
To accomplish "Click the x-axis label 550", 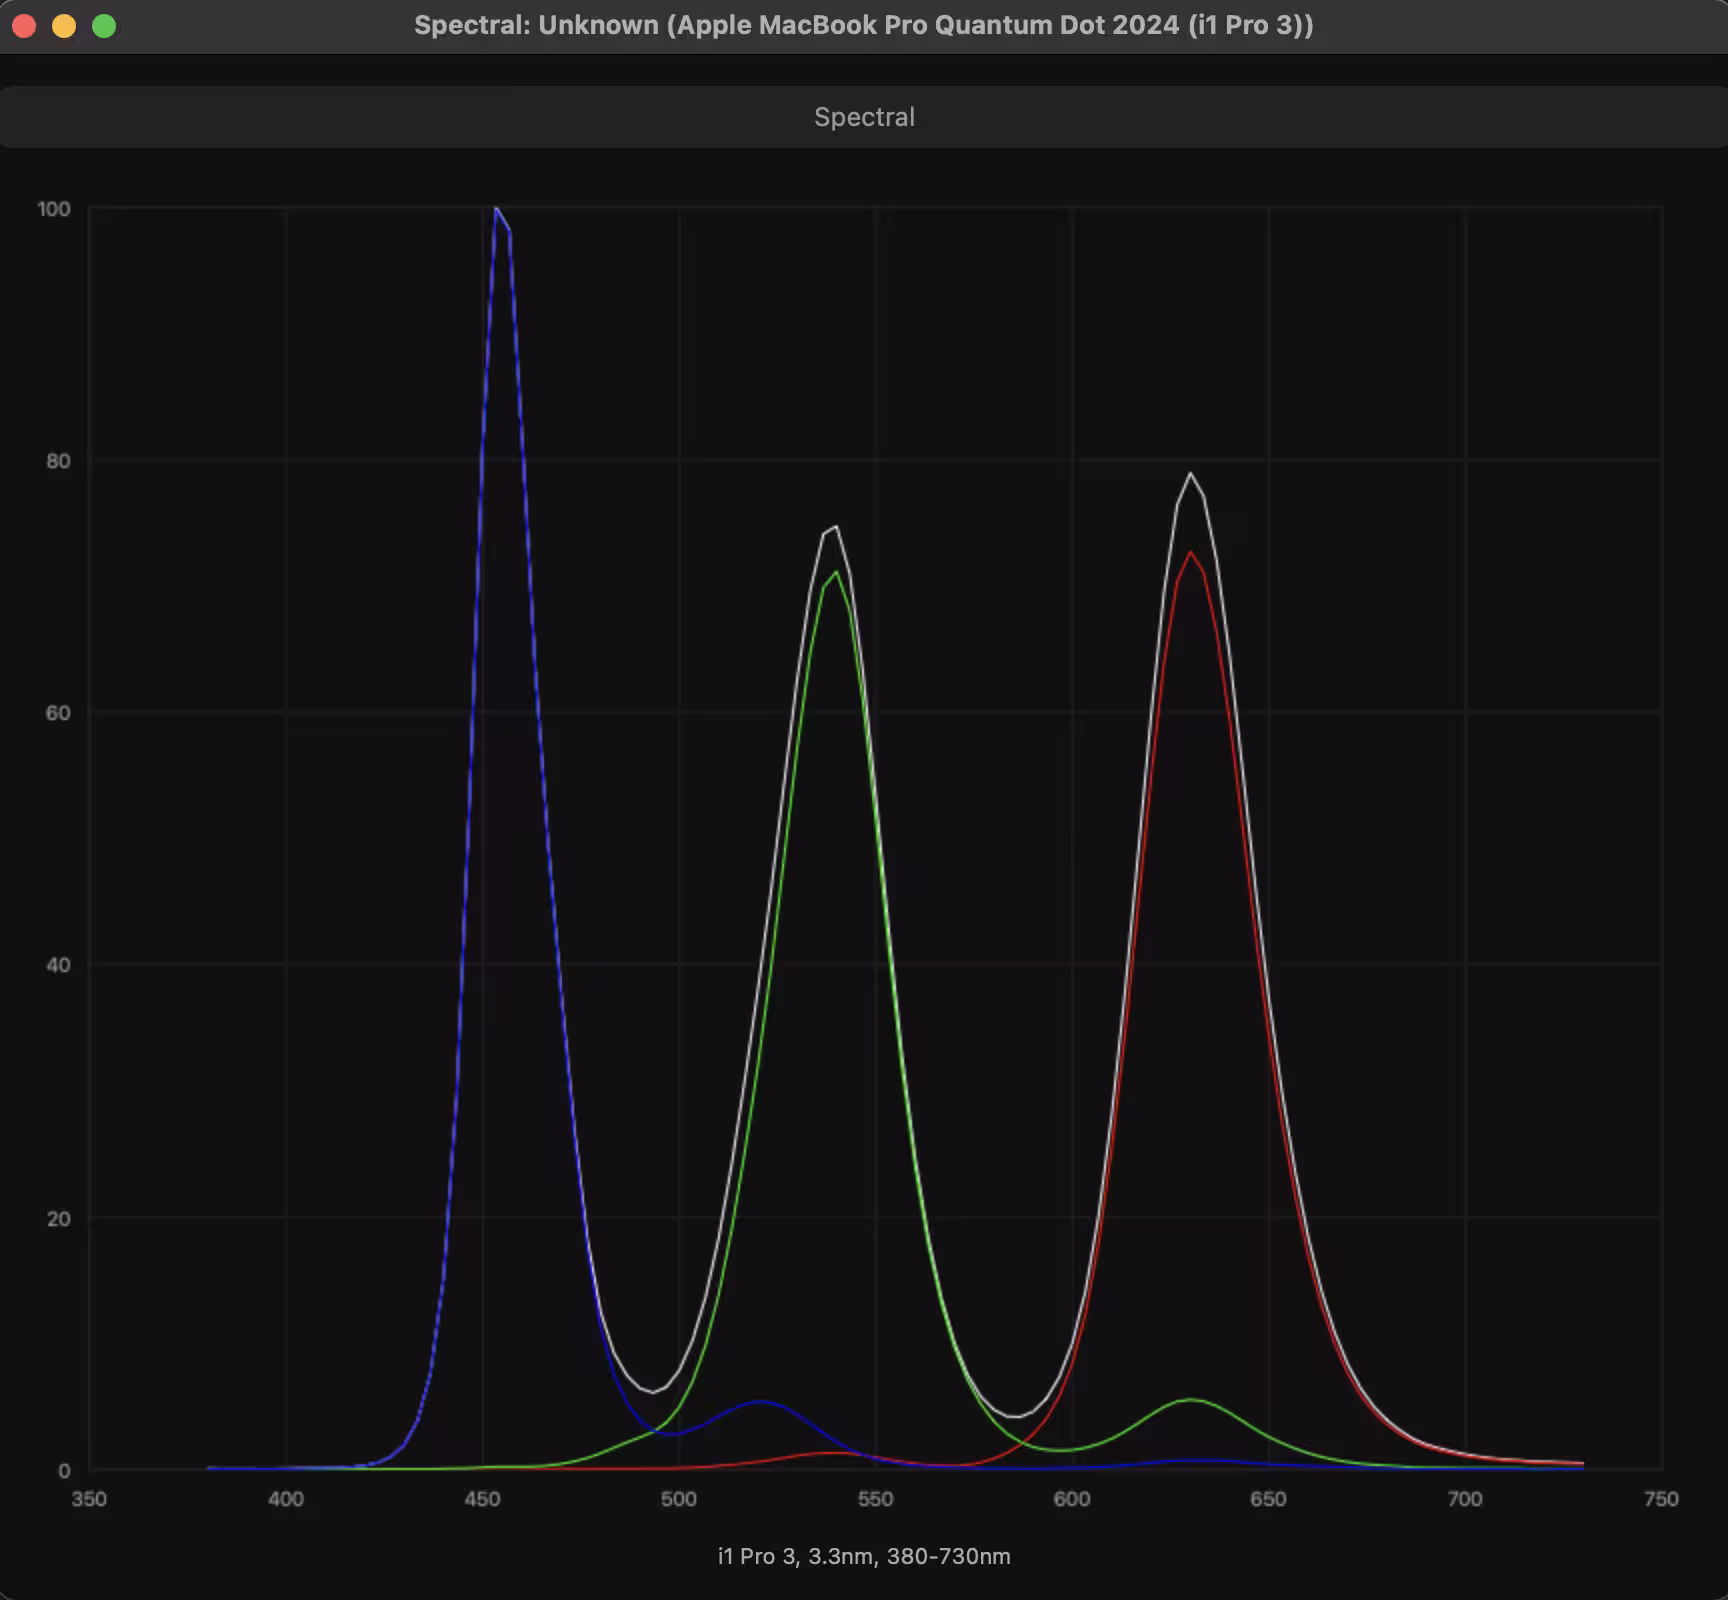I will (875, 1499).
